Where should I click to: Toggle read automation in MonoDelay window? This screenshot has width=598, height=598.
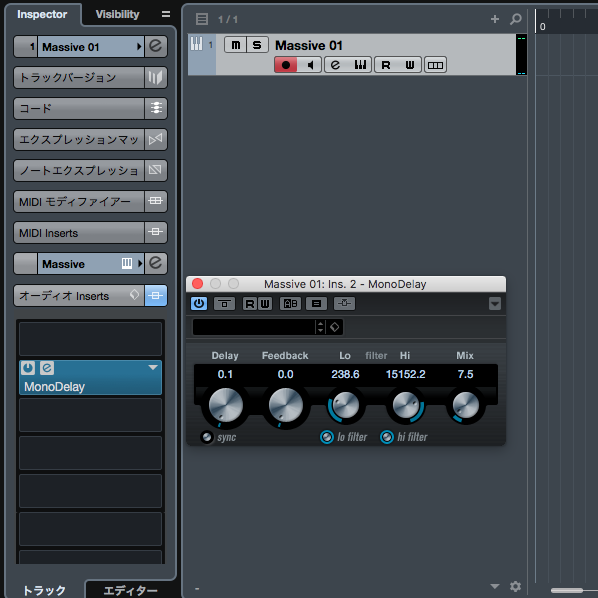(x=250, y=304)
